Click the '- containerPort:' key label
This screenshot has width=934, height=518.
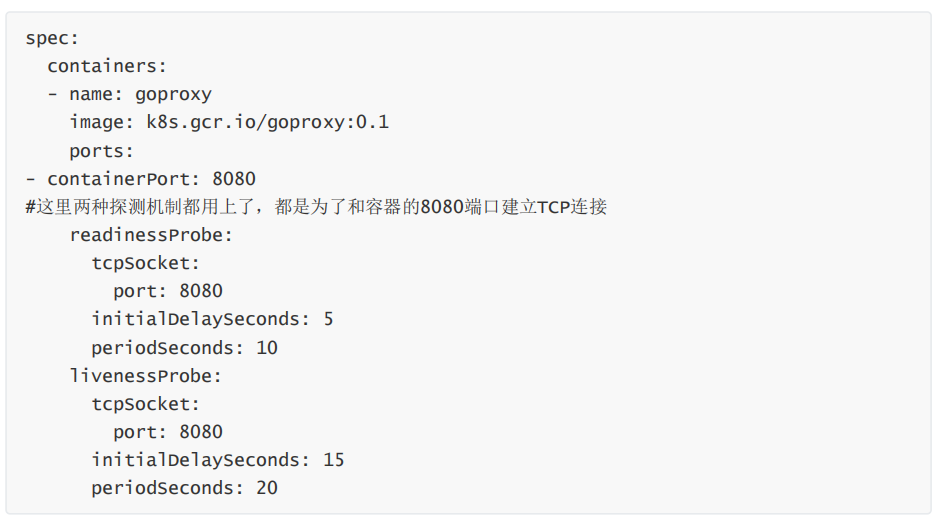113,179
